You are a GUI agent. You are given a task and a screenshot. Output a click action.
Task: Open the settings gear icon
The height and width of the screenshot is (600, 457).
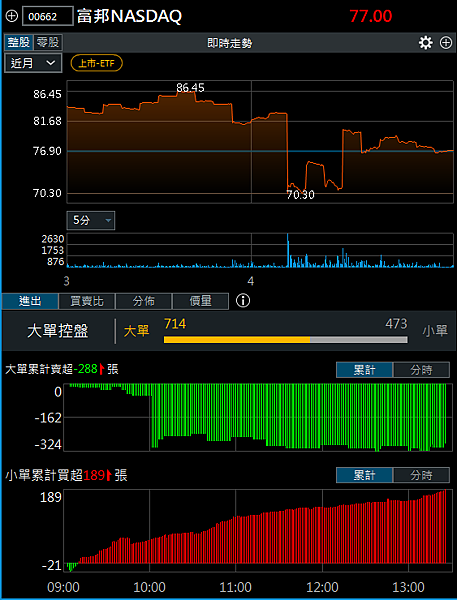(x=425, y=42)
